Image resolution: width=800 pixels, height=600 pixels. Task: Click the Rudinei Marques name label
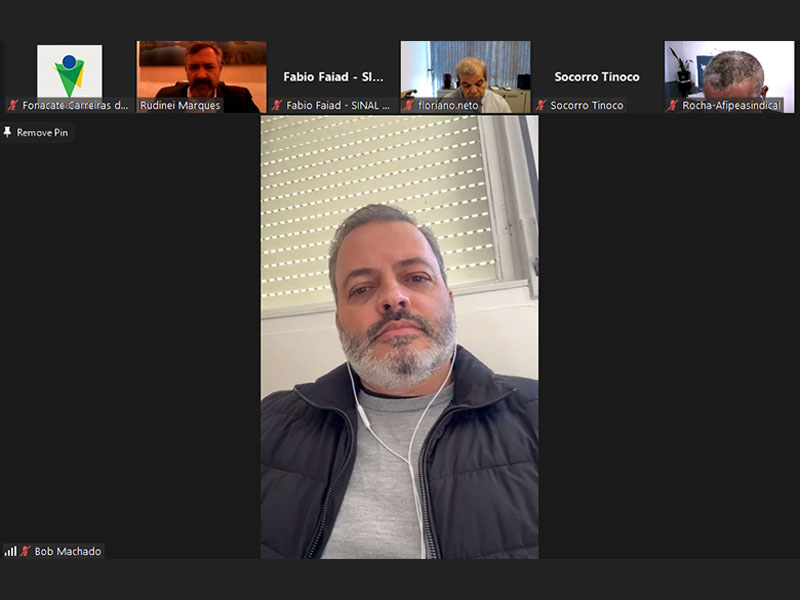coord(180,105)
